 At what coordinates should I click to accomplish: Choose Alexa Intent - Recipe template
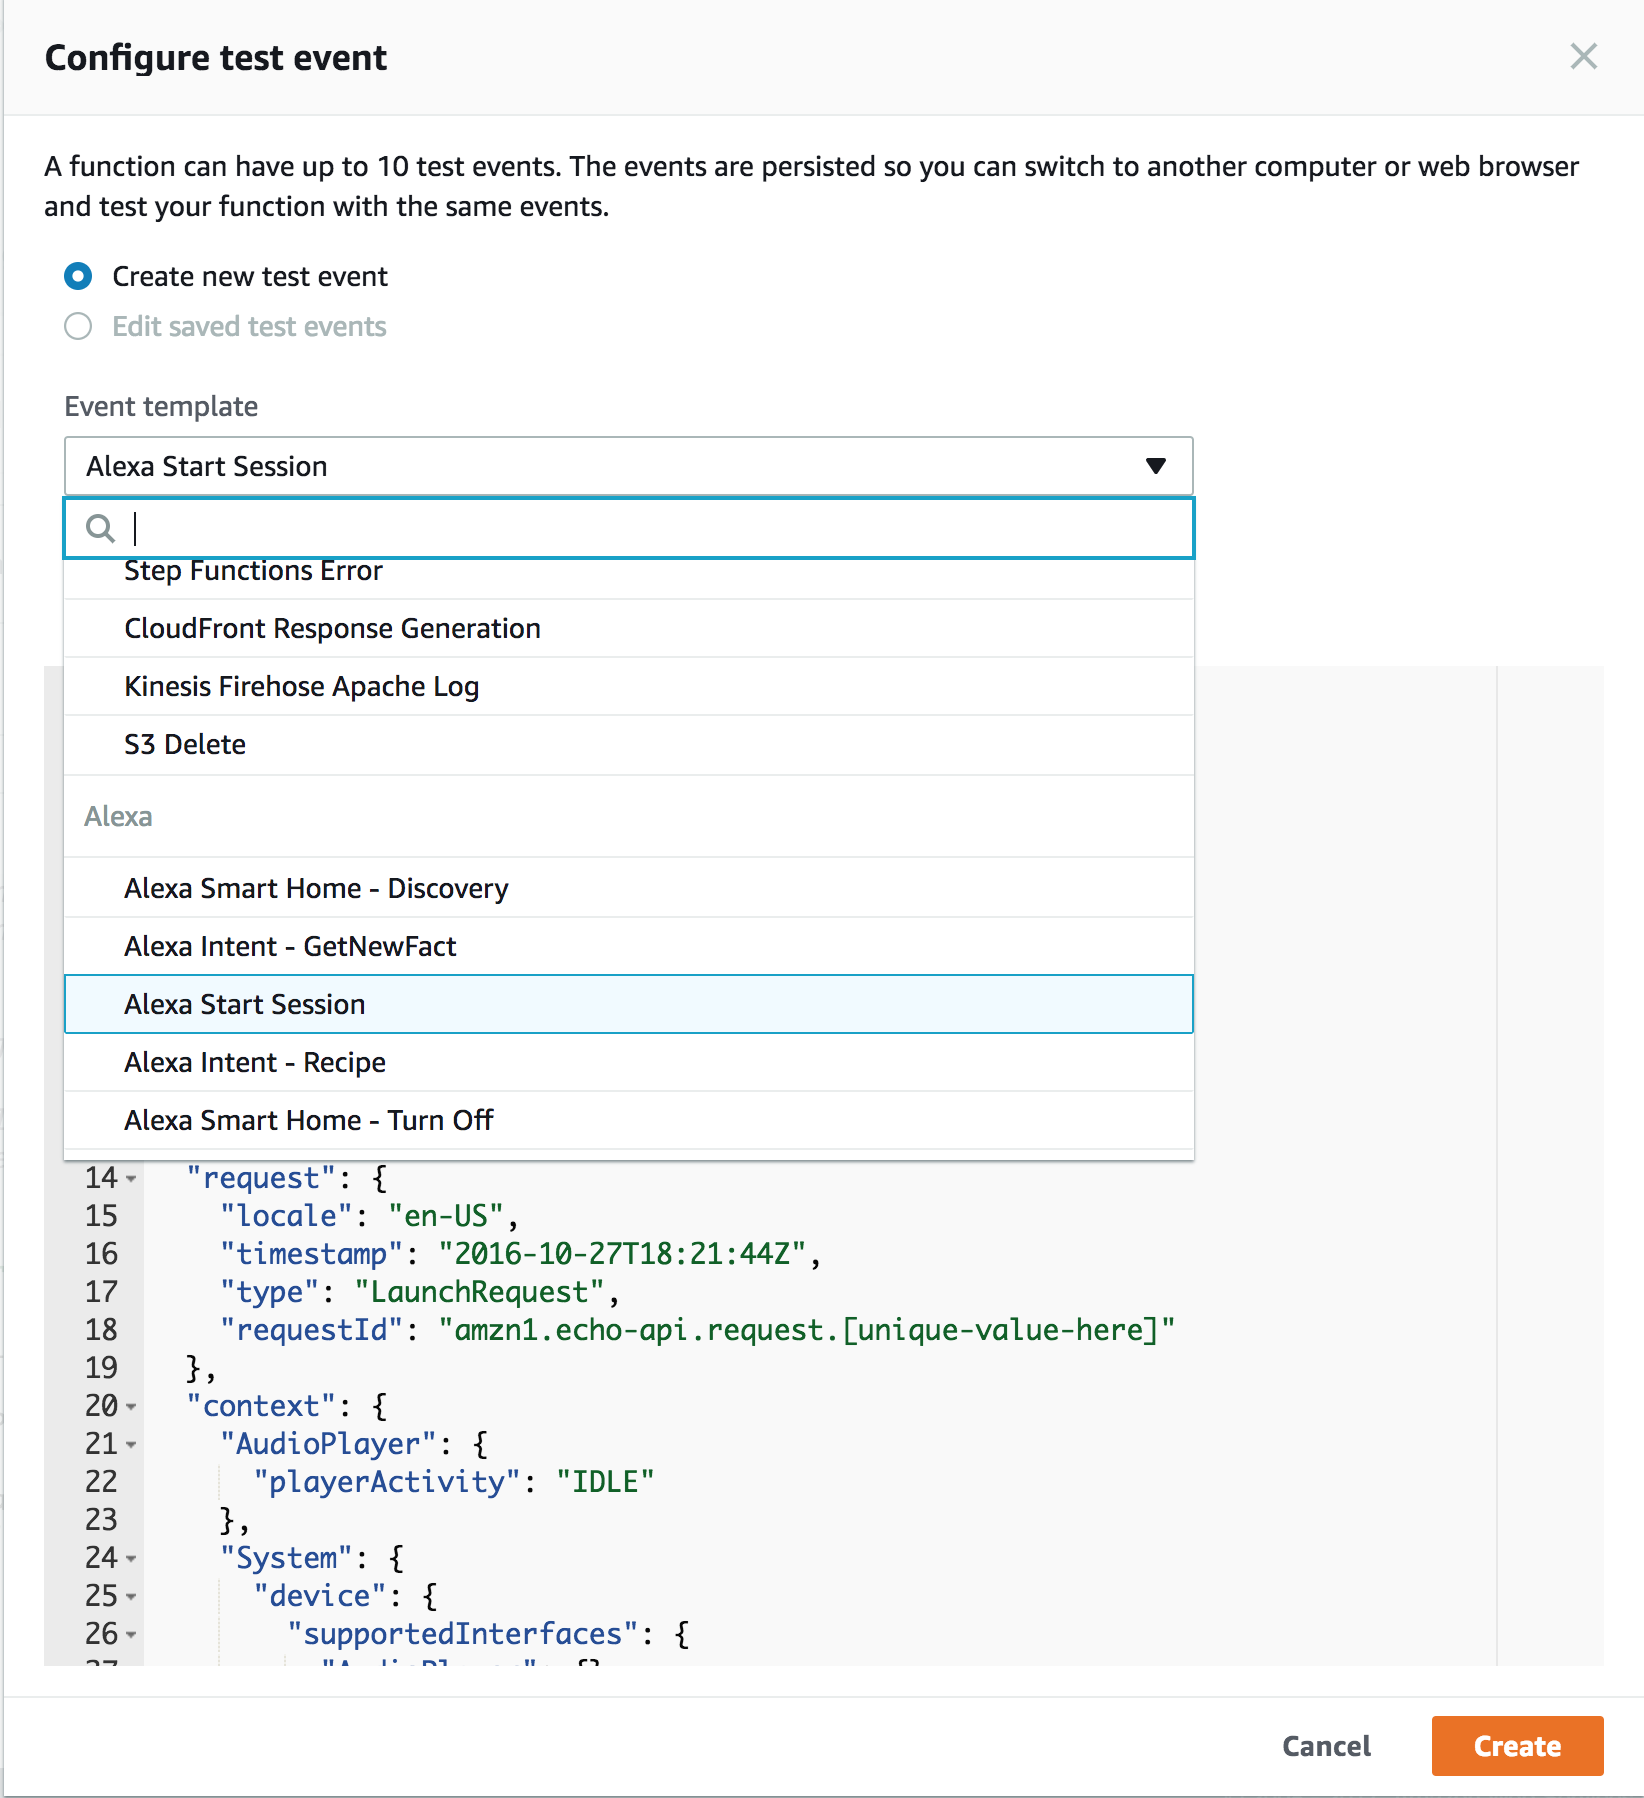629,1062
